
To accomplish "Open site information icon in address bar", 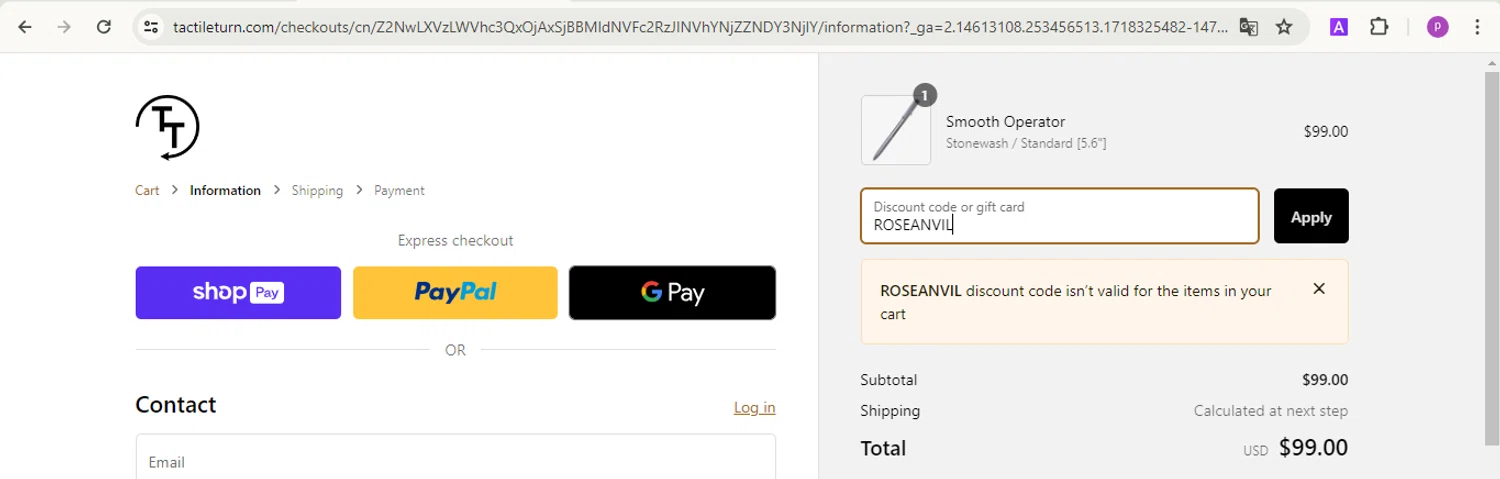I will [151, 27].
